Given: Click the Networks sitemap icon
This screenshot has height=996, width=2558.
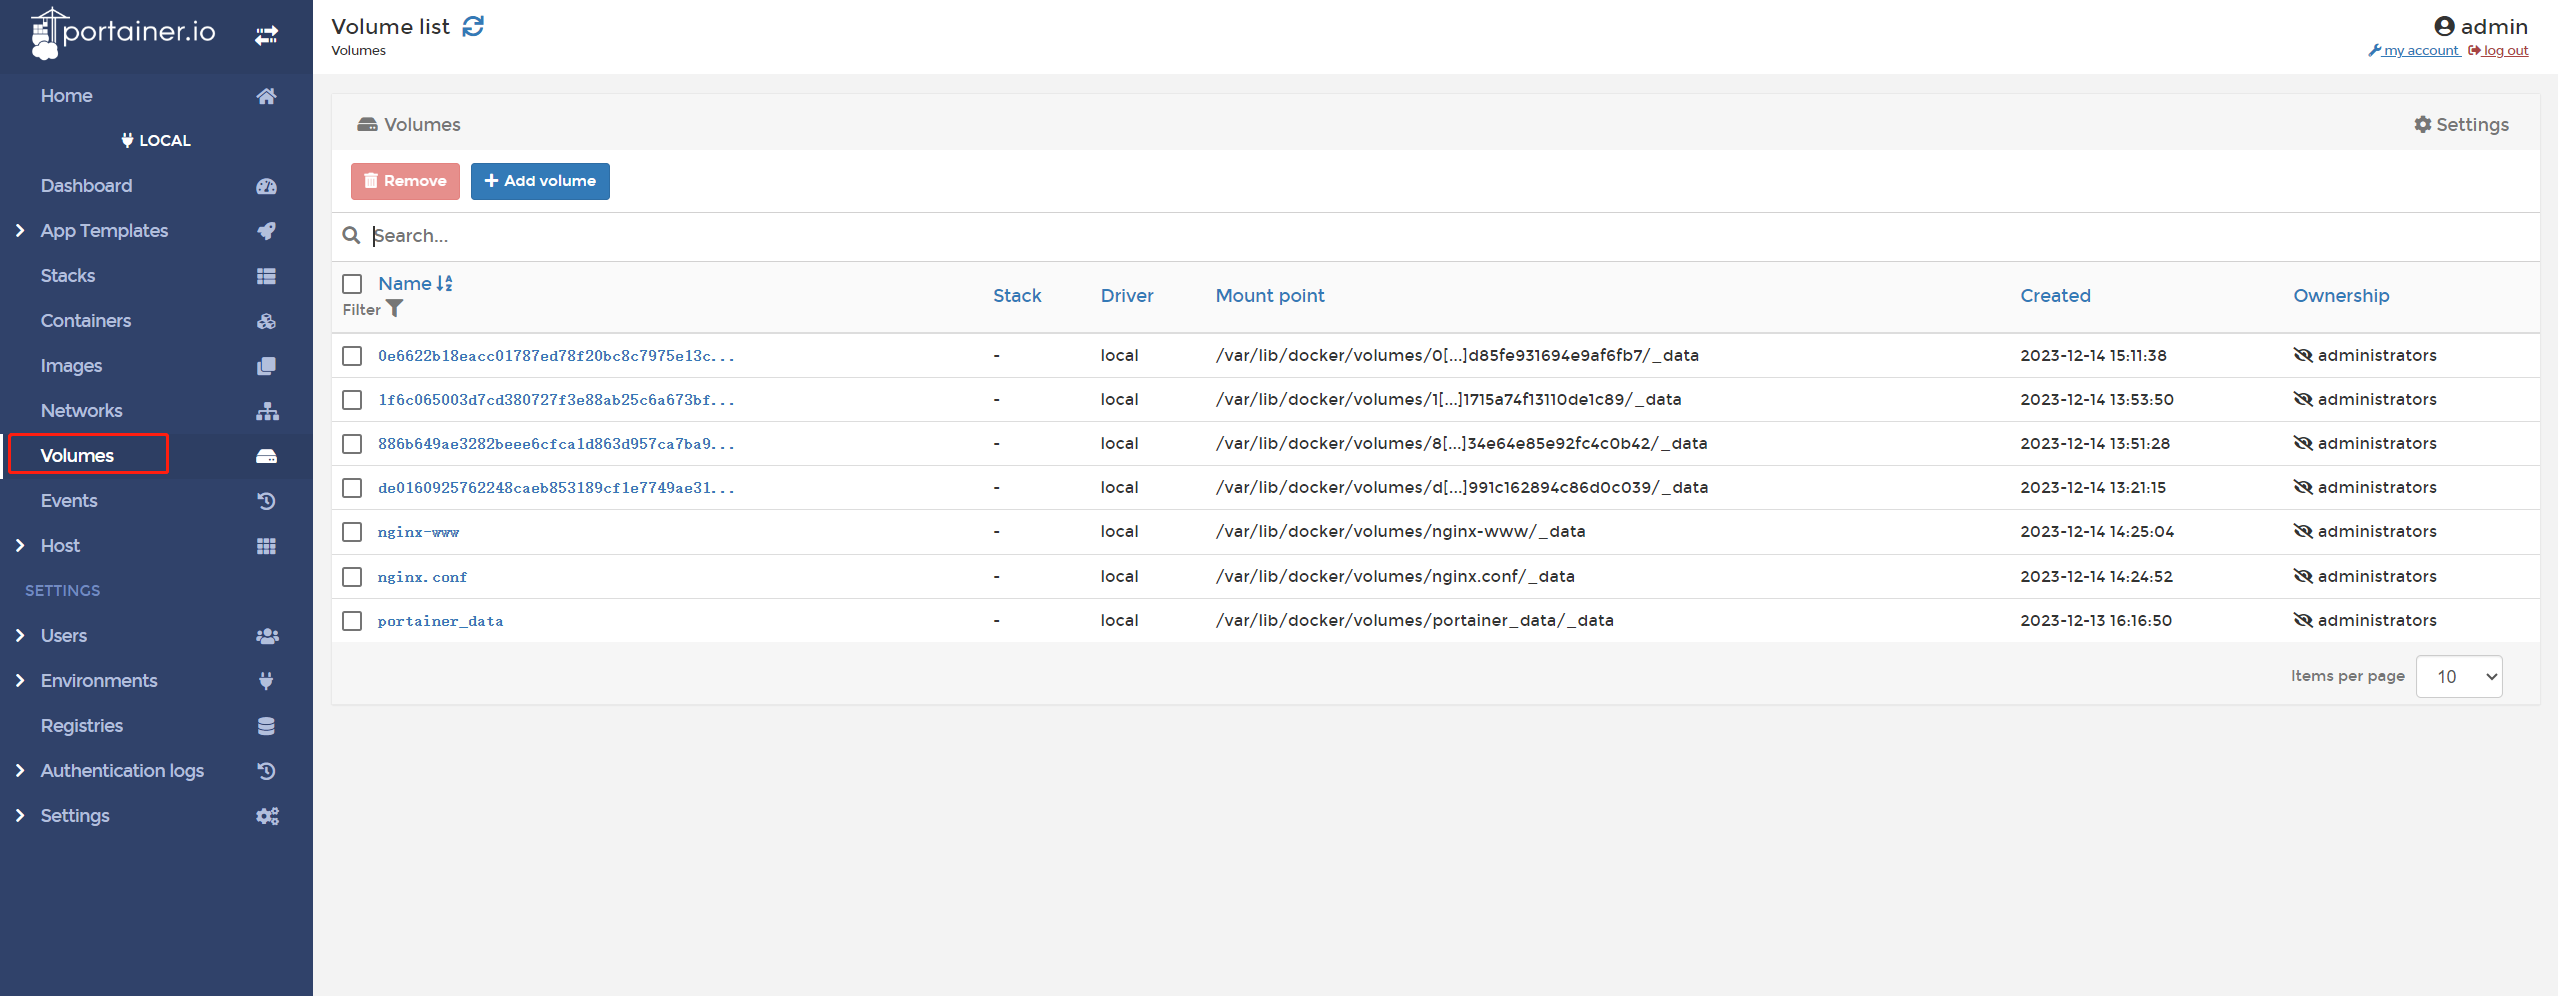Looking at the screenshot, I should 266,411.
